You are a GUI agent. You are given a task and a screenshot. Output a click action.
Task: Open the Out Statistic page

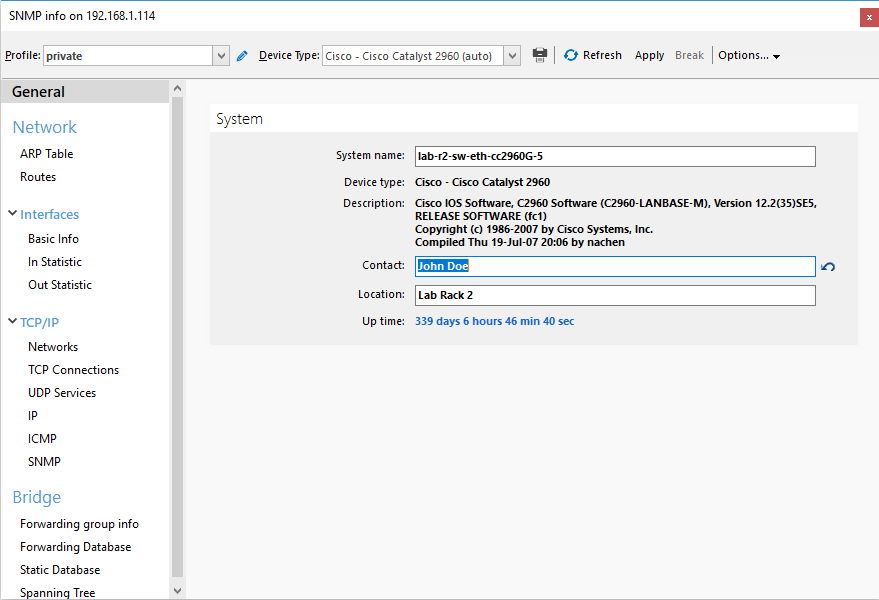60,285
